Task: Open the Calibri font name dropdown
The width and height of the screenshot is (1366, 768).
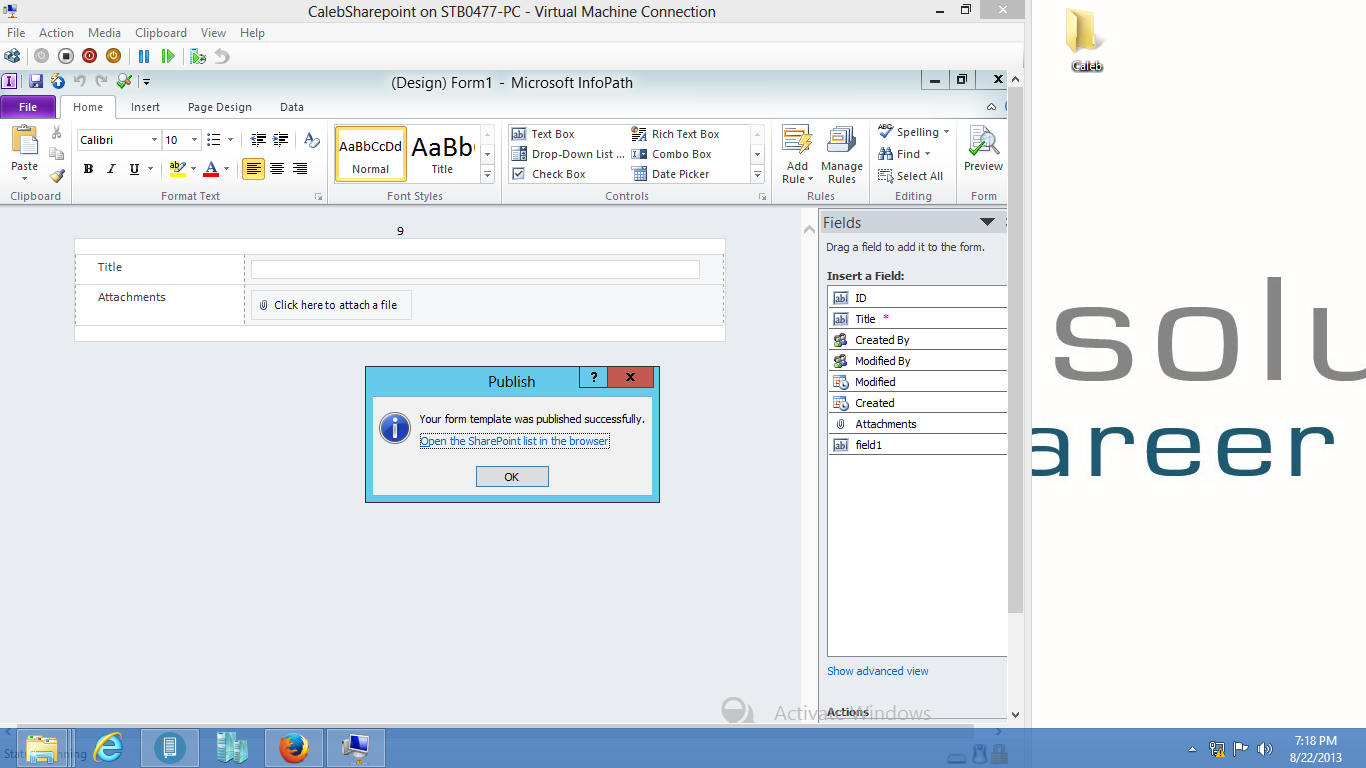Action: click(x=154, y=140)
